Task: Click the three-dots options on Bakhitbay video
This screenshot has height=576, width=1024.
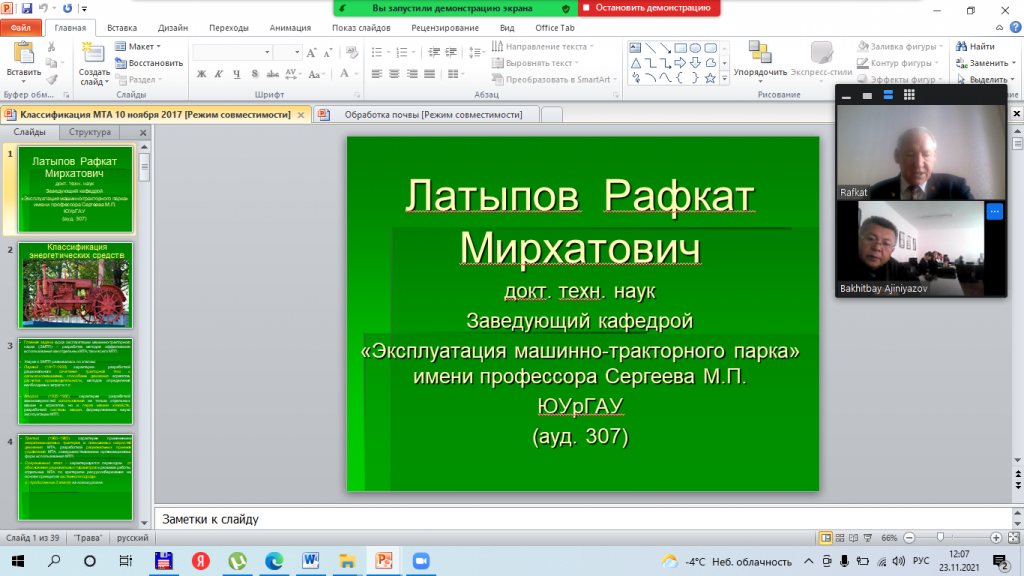Action: pyautogui.click(x=994, y=211)
